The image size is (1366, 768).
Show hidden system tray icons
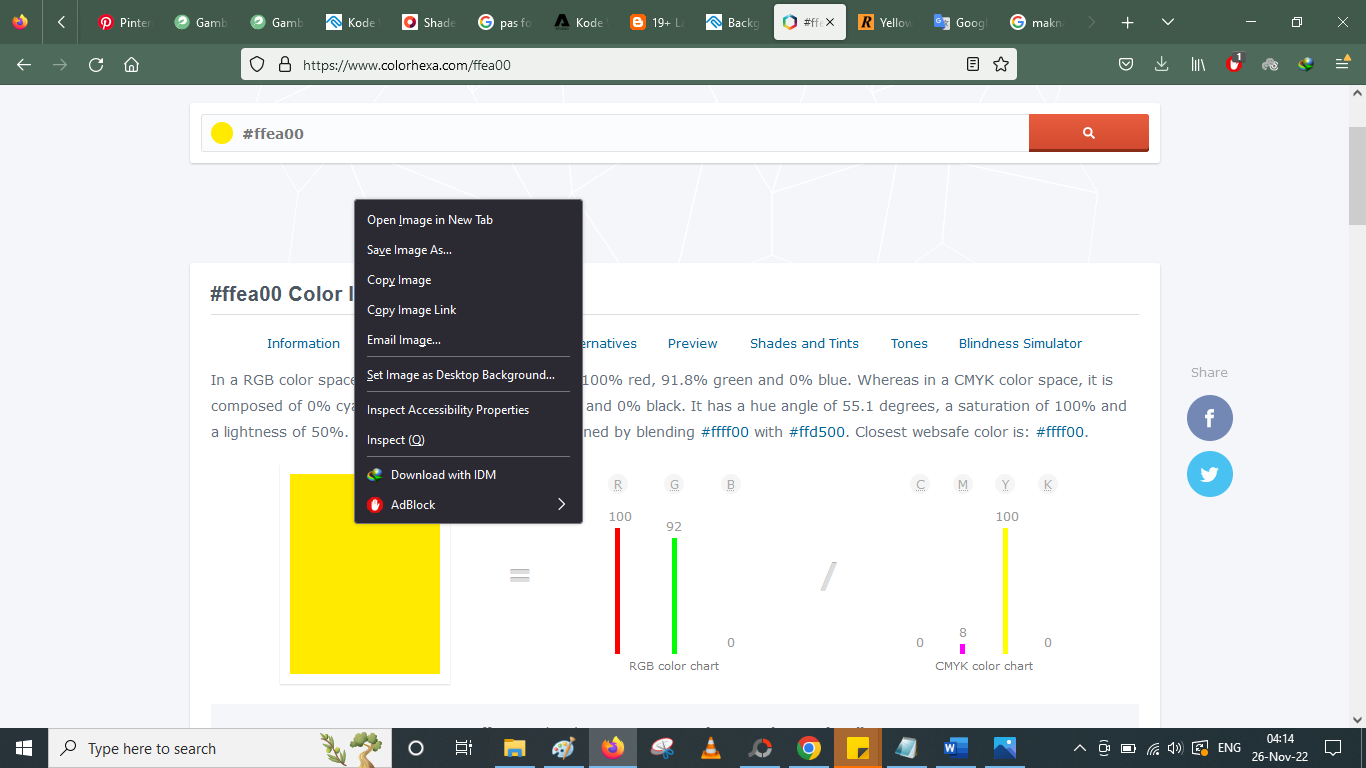1079,748
